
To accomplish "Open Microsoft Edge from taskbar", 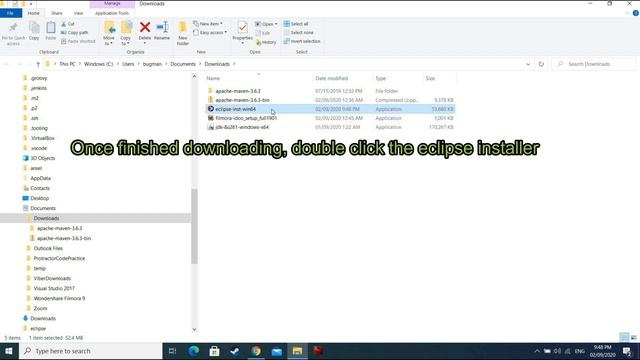I will [x=193, y=351].
